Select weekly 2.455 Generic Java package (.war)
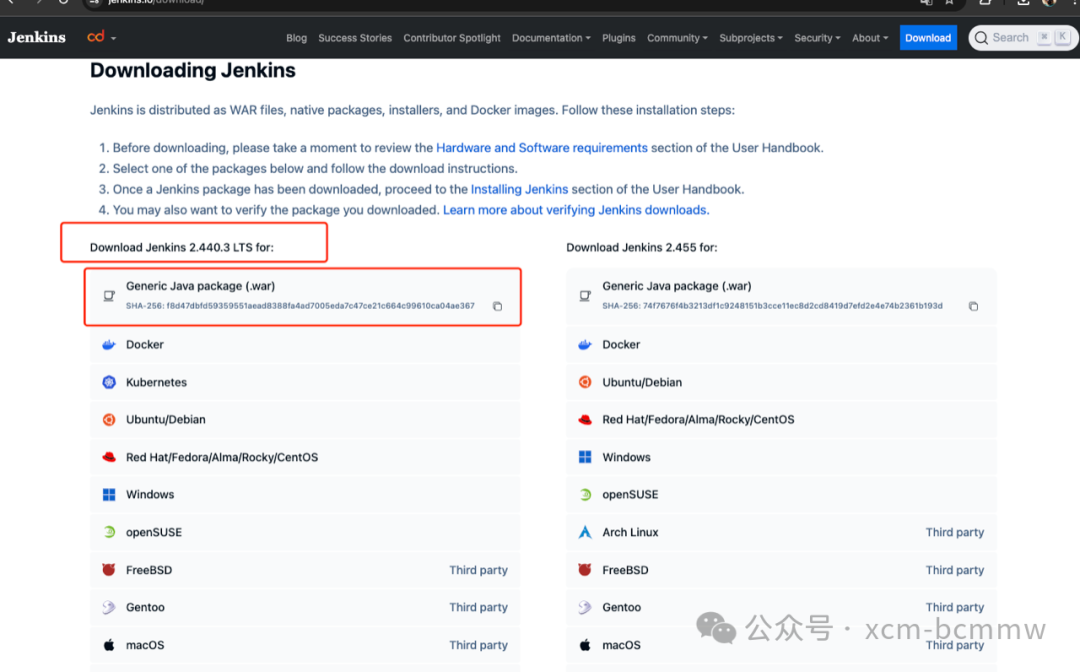 781,296
